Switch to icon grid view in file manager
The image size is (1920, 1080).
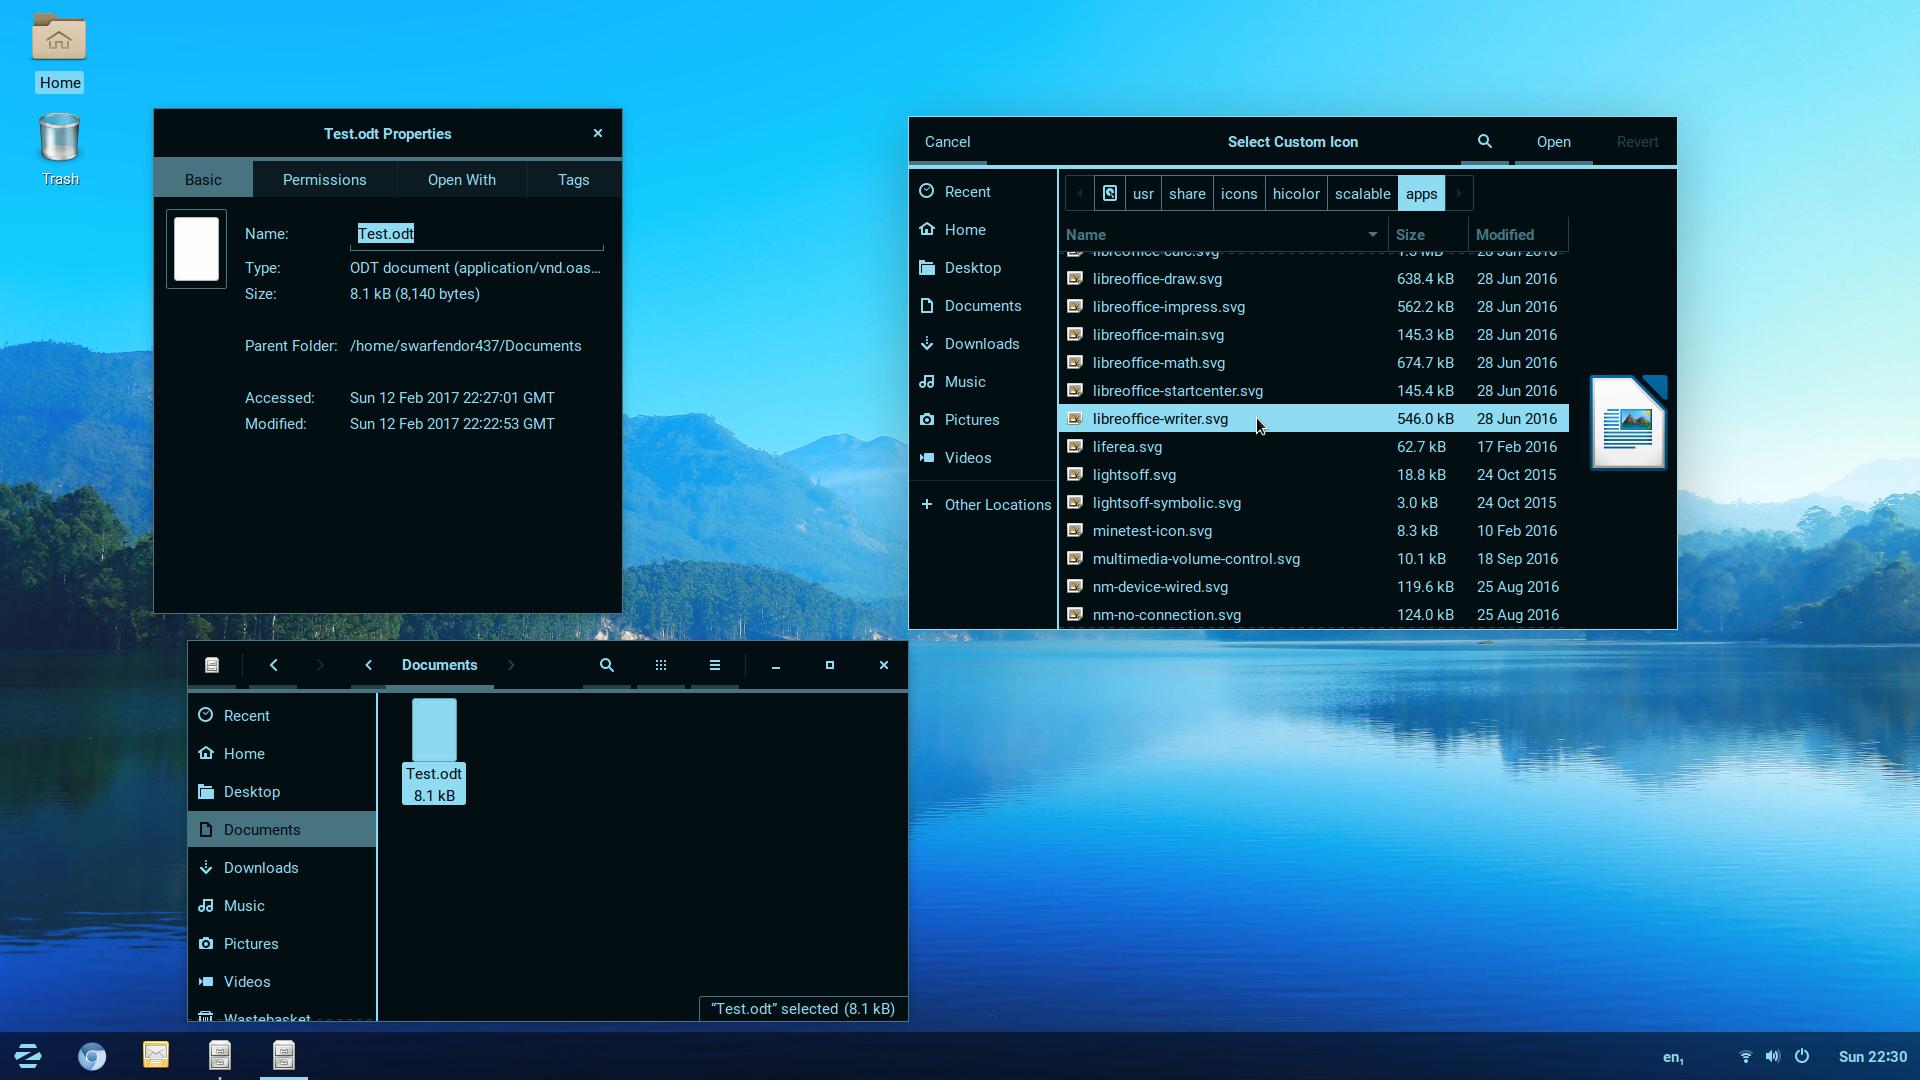[x=660, y=665]
